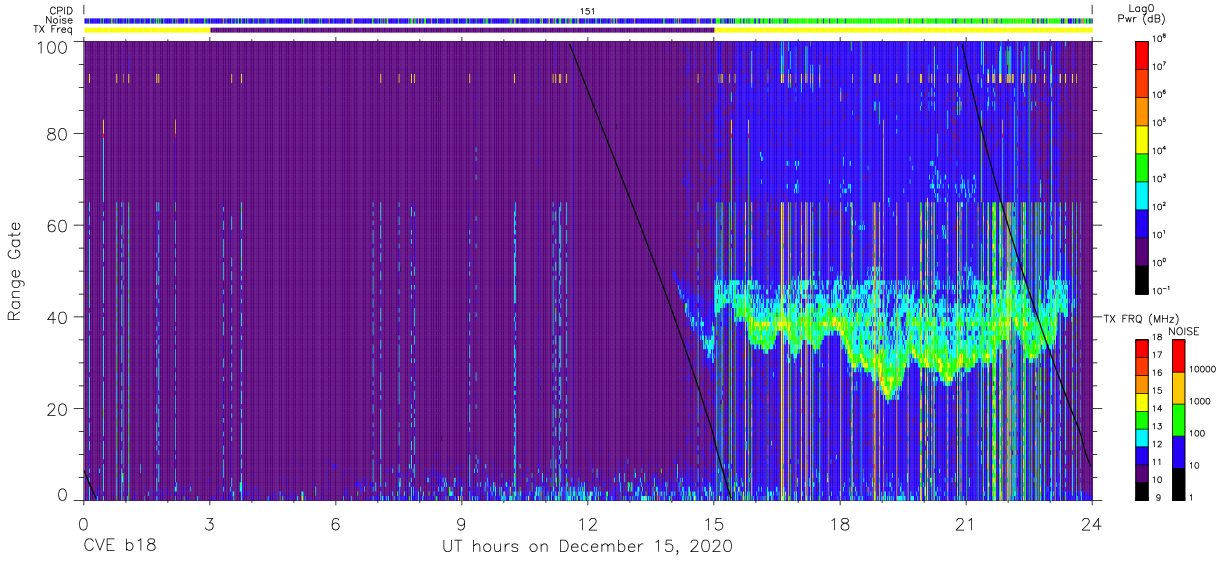
Task: Select blue 10–100 NOISE colorbar segment
Action: coord(1177,452)
